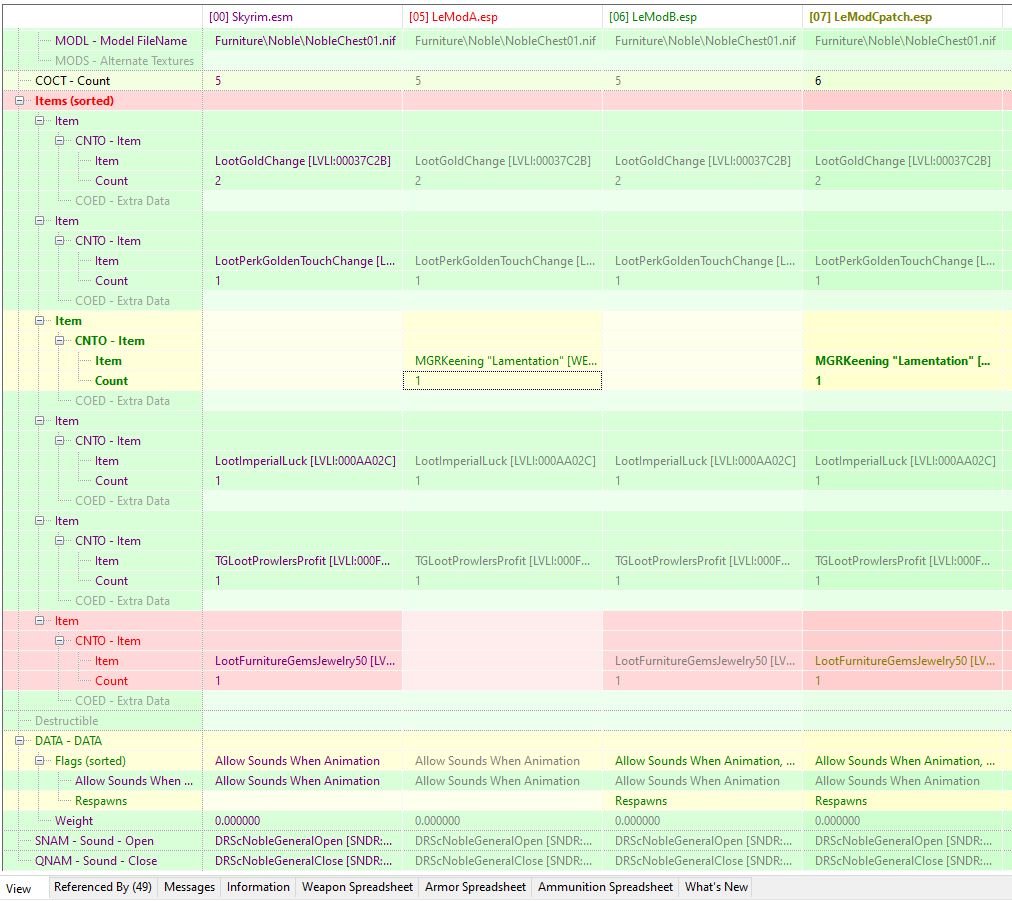
Task: Select LootFurnitureGemsJewelry50 cell in LeModB.esp column
Action: coord(702,661)
